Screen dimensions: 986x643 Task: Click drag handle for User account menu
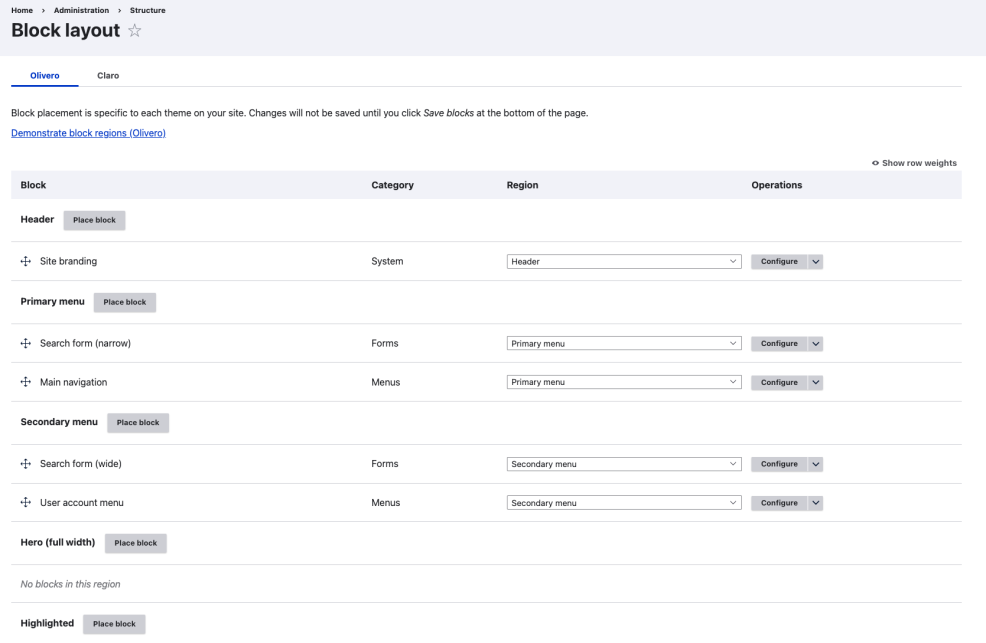(x=26, y=503)
